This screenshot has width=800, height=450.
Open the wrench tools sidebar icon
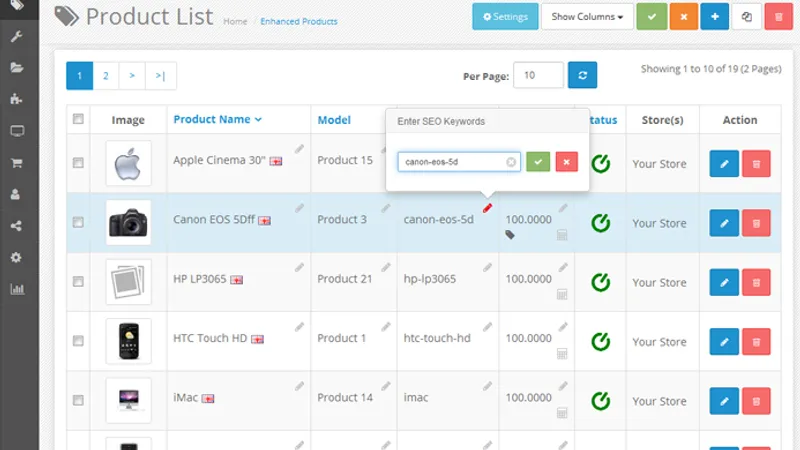16,36
